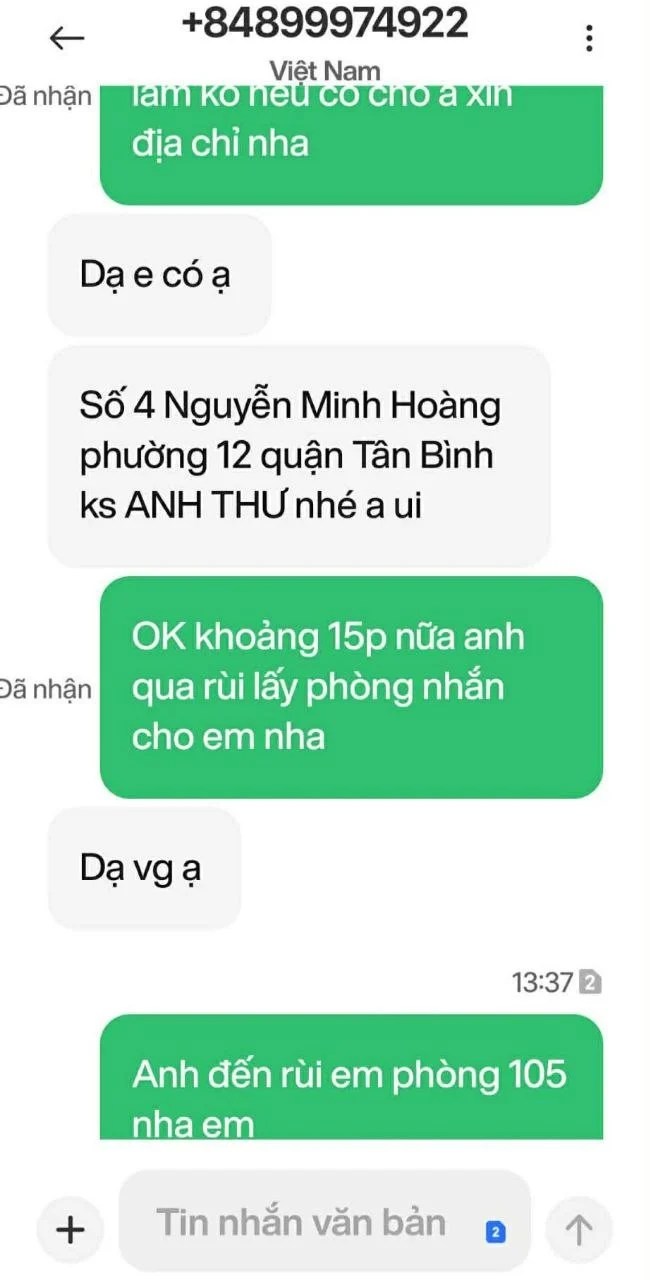Tap the plus attachment button

coord(70,1229)
